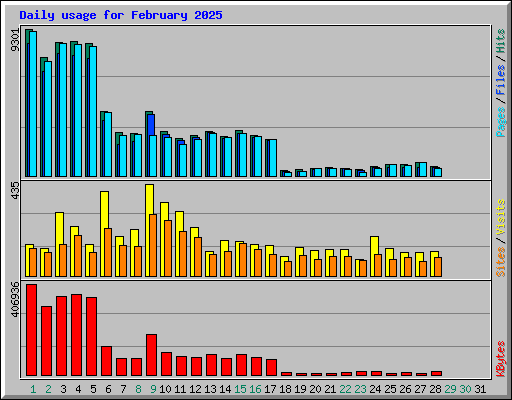Click day 13 on the x-axis

[210, 389]
